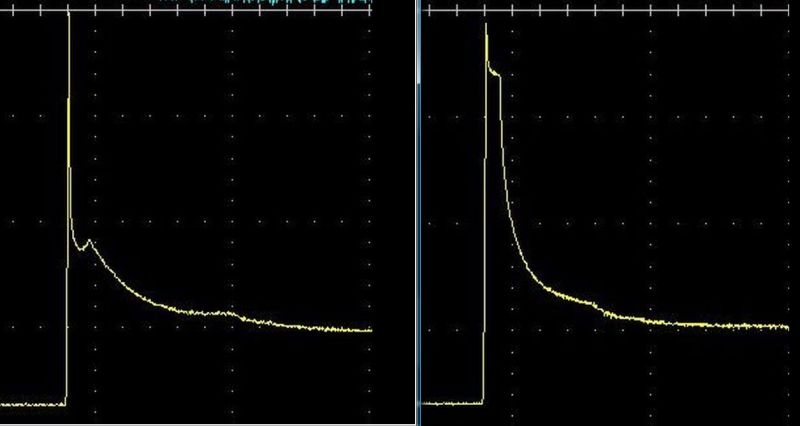Viewport: 800px width, 426px height.
Task: Click empty black area above left trace tail
Action: (x=290, y=200)
